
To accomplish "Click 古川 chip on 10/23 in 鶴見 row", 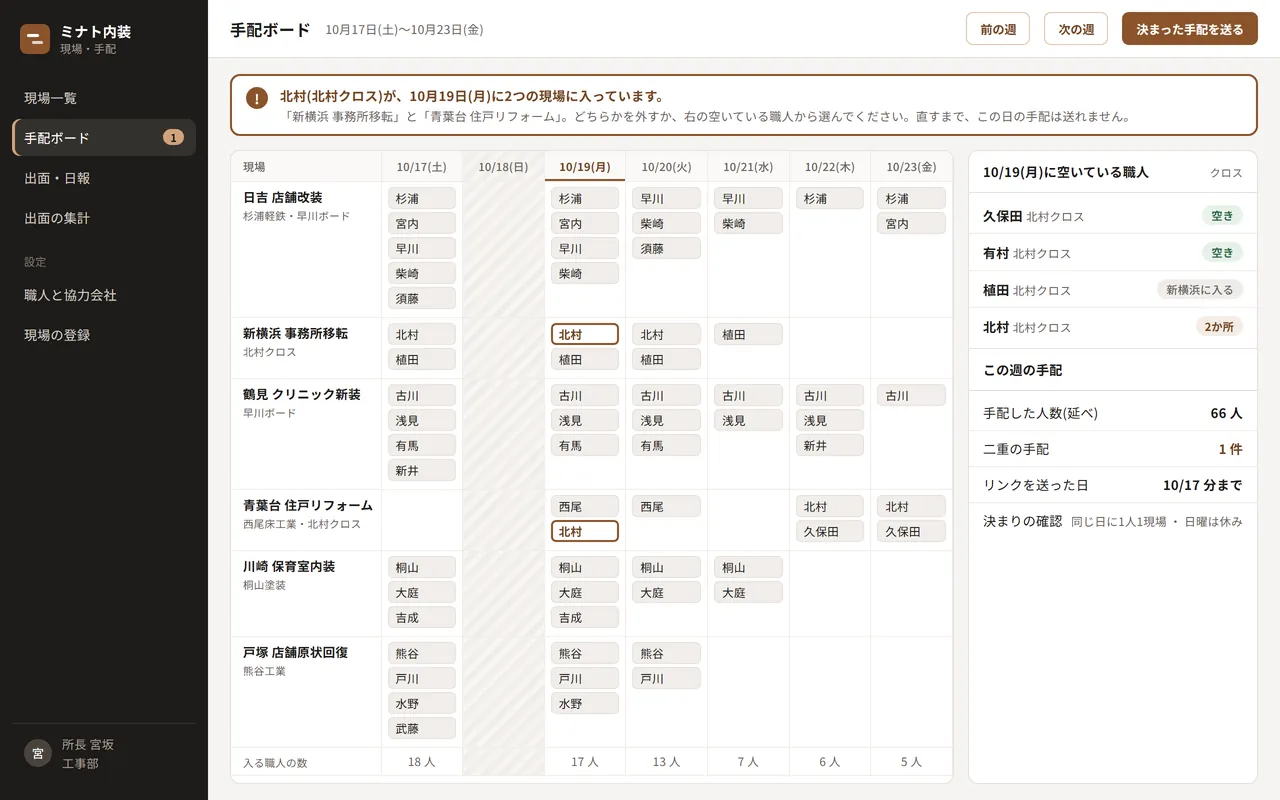I will pyautogui.click(x=912, y=395).
